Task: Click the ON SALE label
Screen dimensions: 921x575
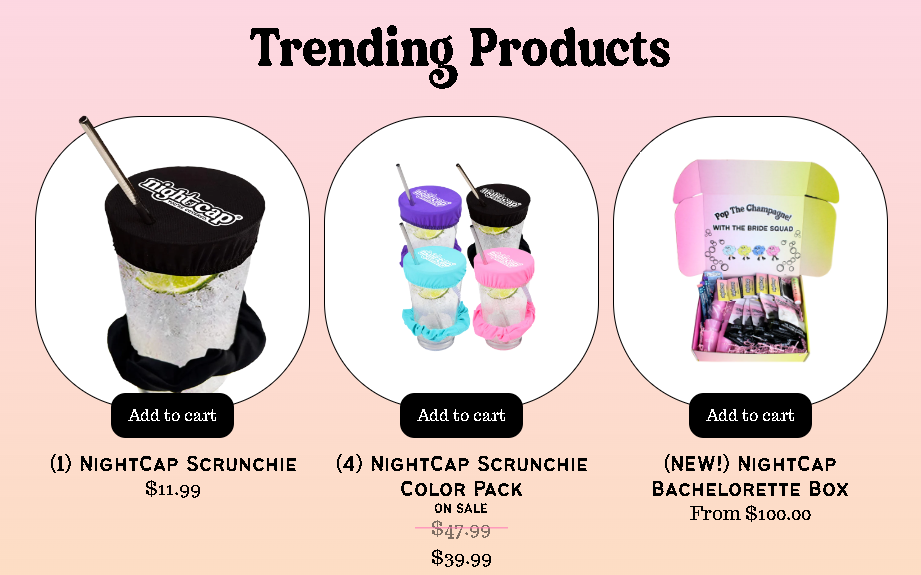Action: pyautogui.click(x=461, y=509)
